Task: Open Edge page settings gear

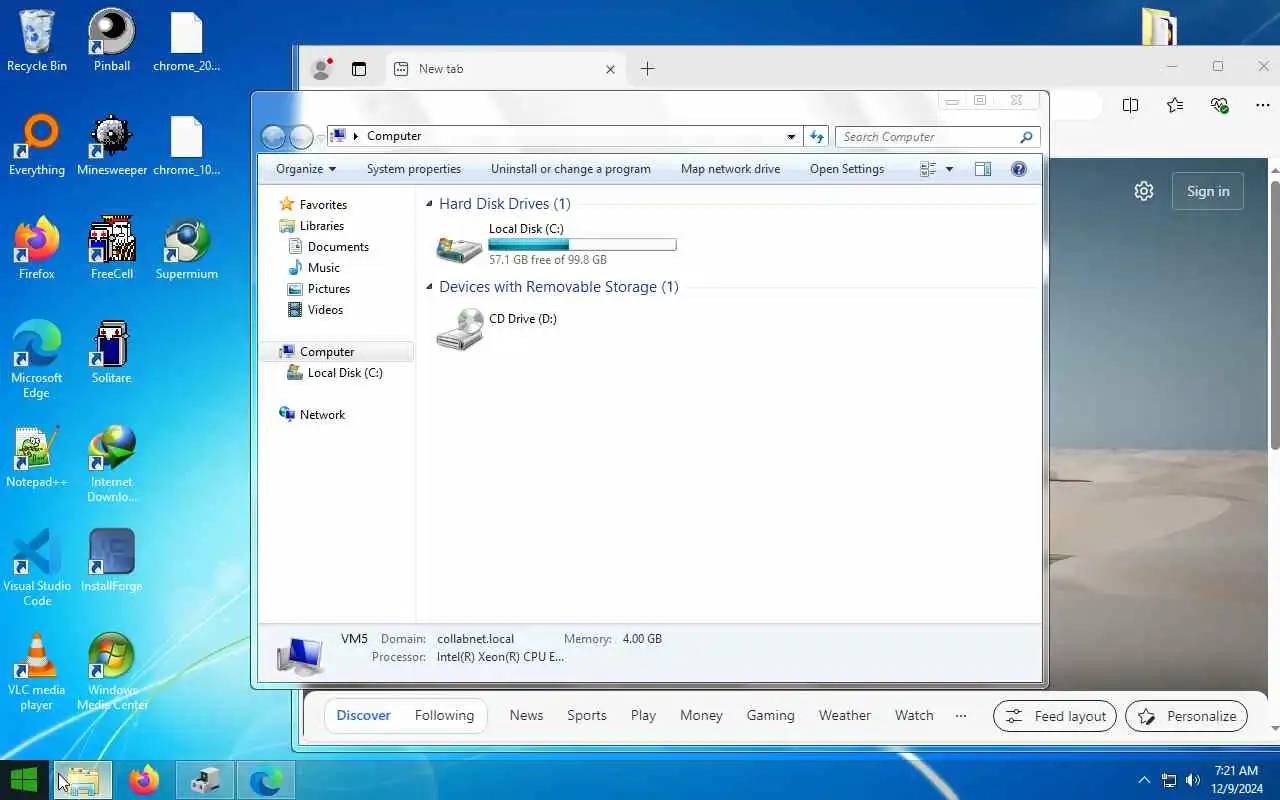Action: pyautogui.click(x=1144, y=191)
